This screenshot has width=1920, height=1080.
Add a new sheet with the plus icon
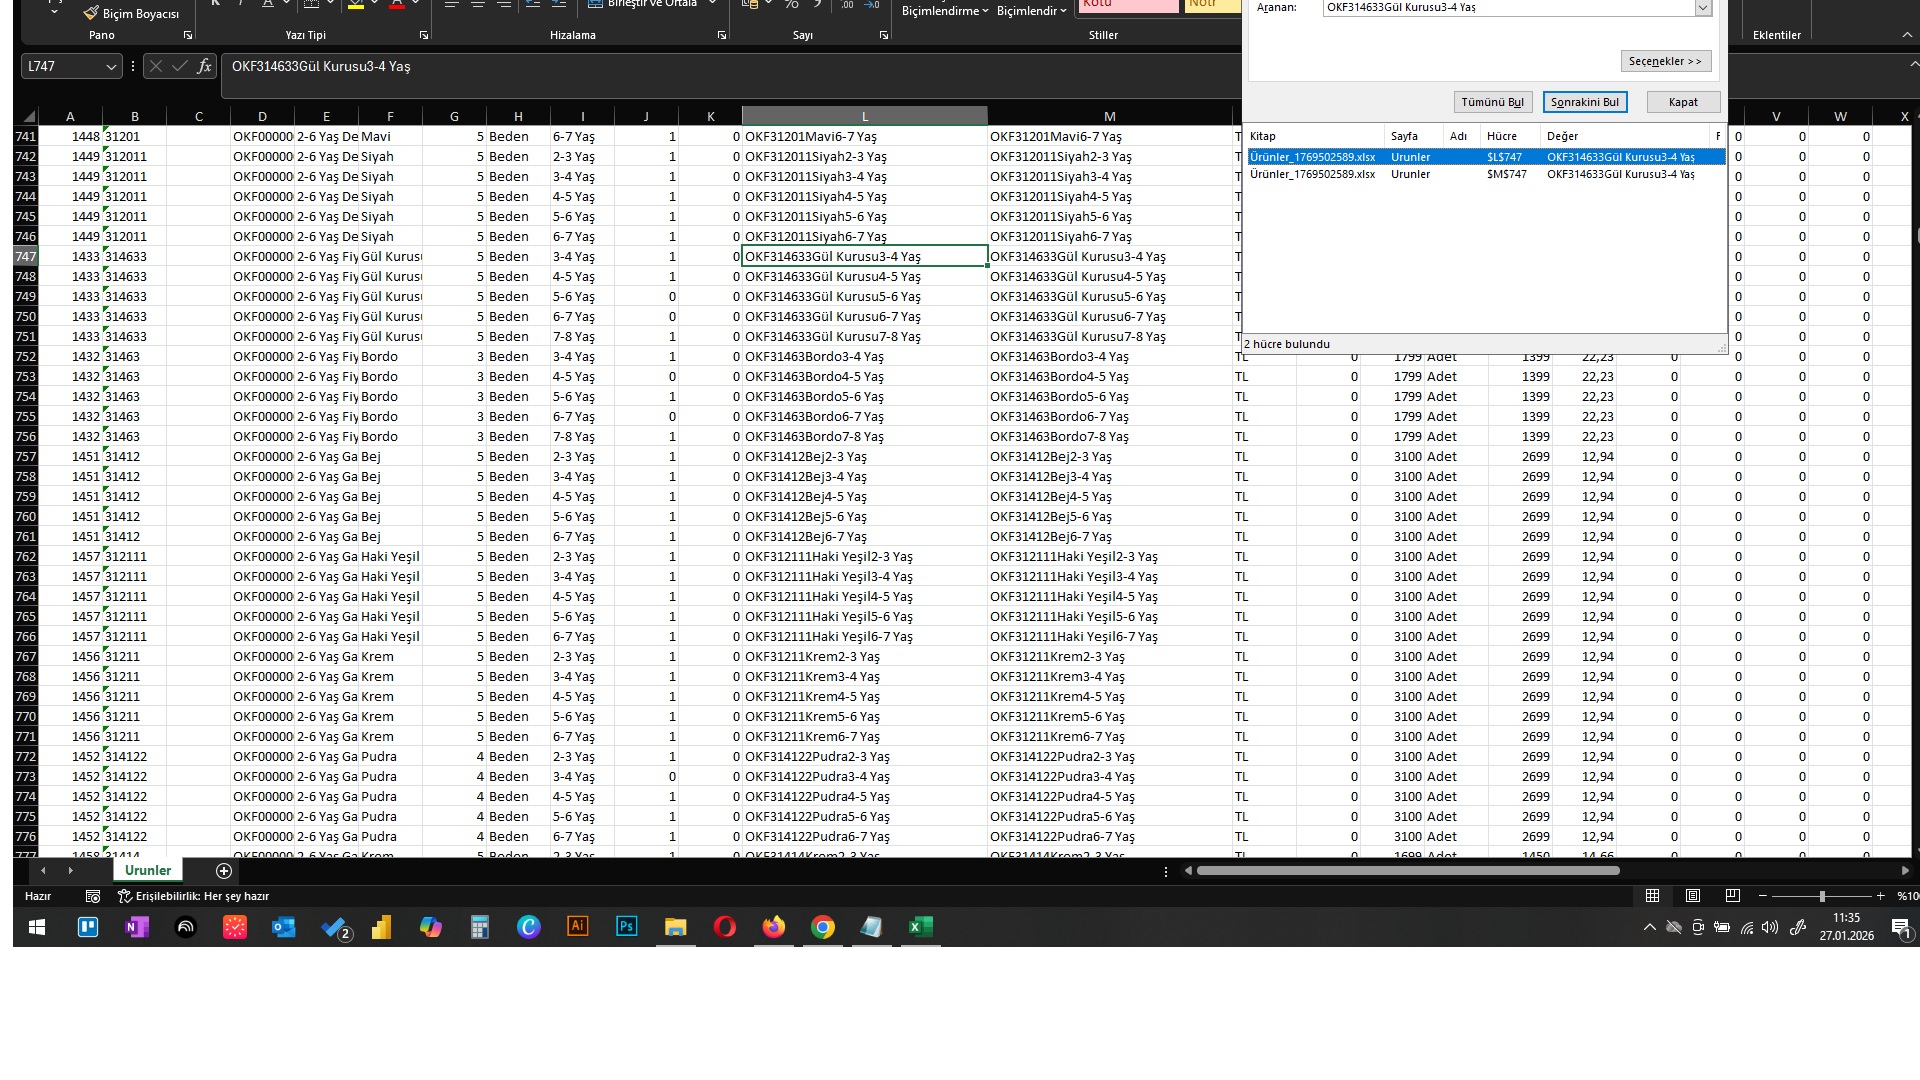click(224, 871)
